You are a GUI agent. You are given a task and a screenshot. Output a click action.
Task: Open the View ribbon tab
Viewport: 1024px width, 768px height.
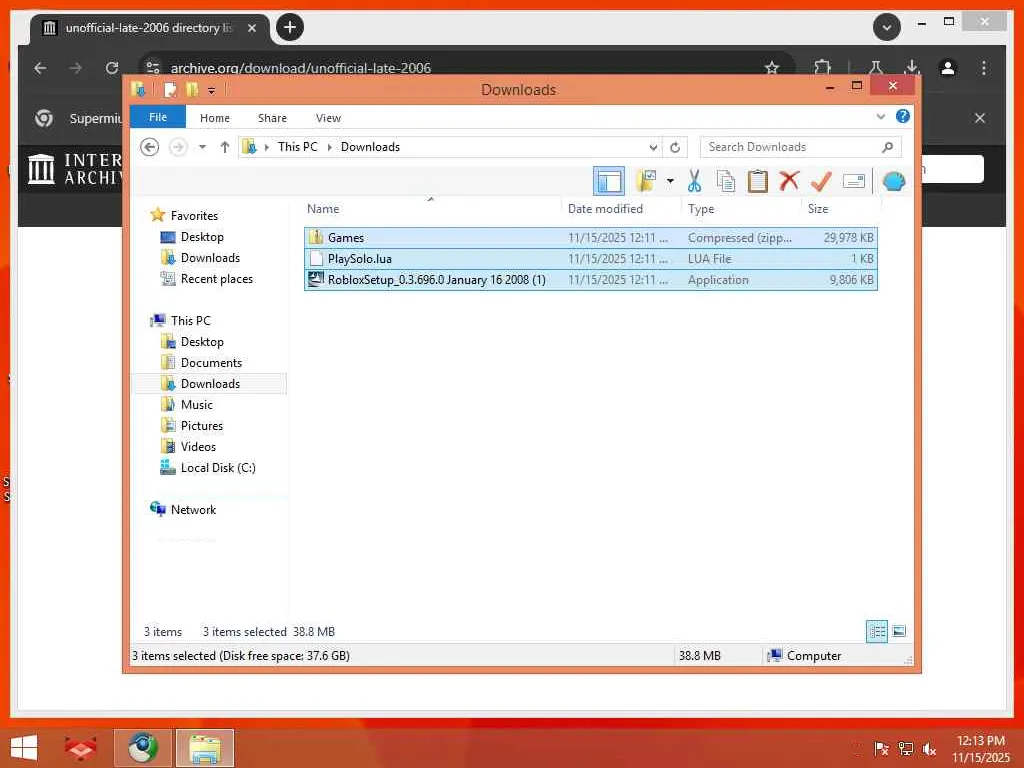point(328,118)
